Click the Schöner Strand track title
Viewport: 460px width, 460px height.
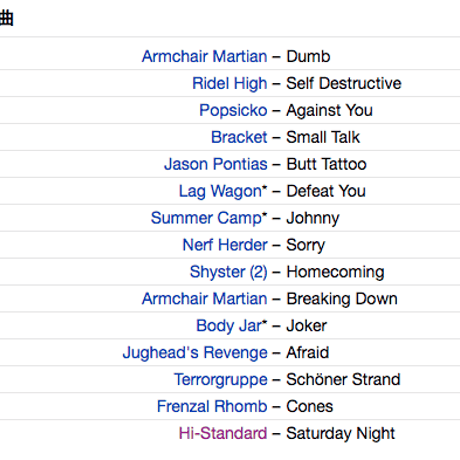343,380
